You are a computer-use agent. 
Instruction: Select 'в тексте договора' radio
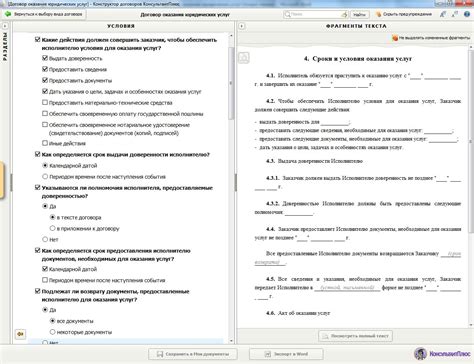pyautogui.click(x=52, y=217)
